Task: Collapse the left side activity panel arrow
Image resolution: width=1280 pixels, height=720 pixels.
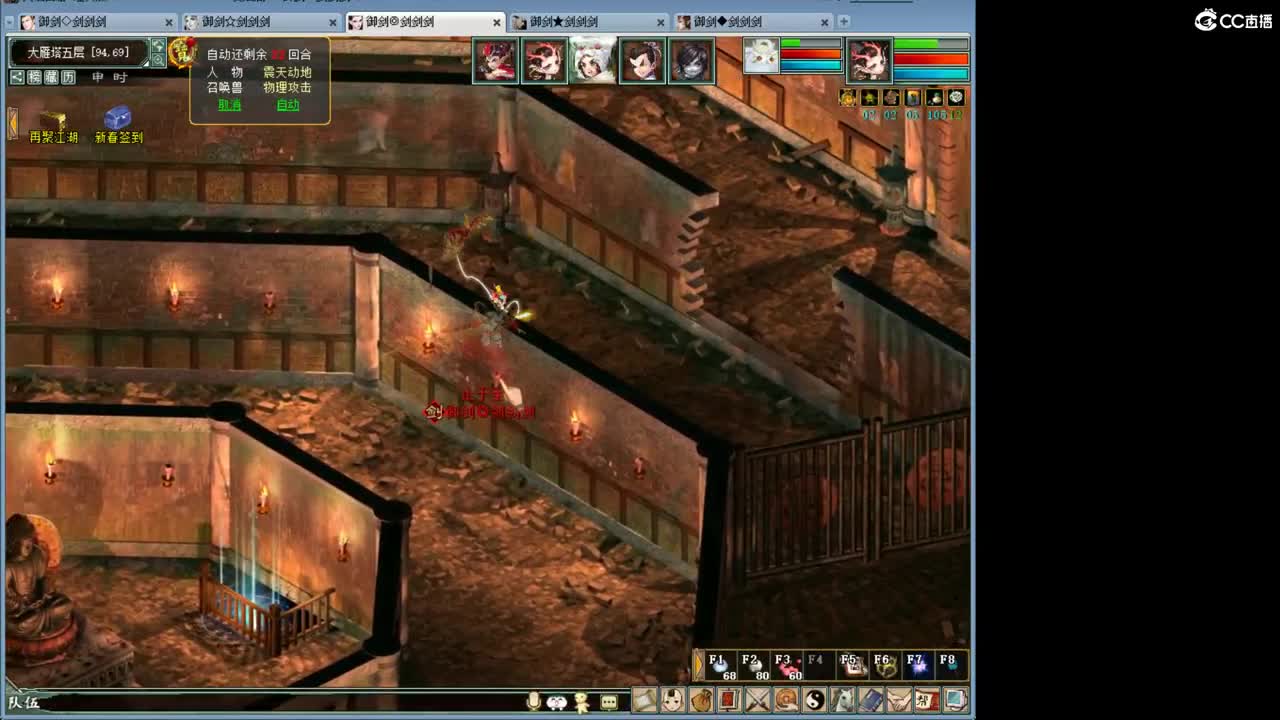Action: [13, 122]
